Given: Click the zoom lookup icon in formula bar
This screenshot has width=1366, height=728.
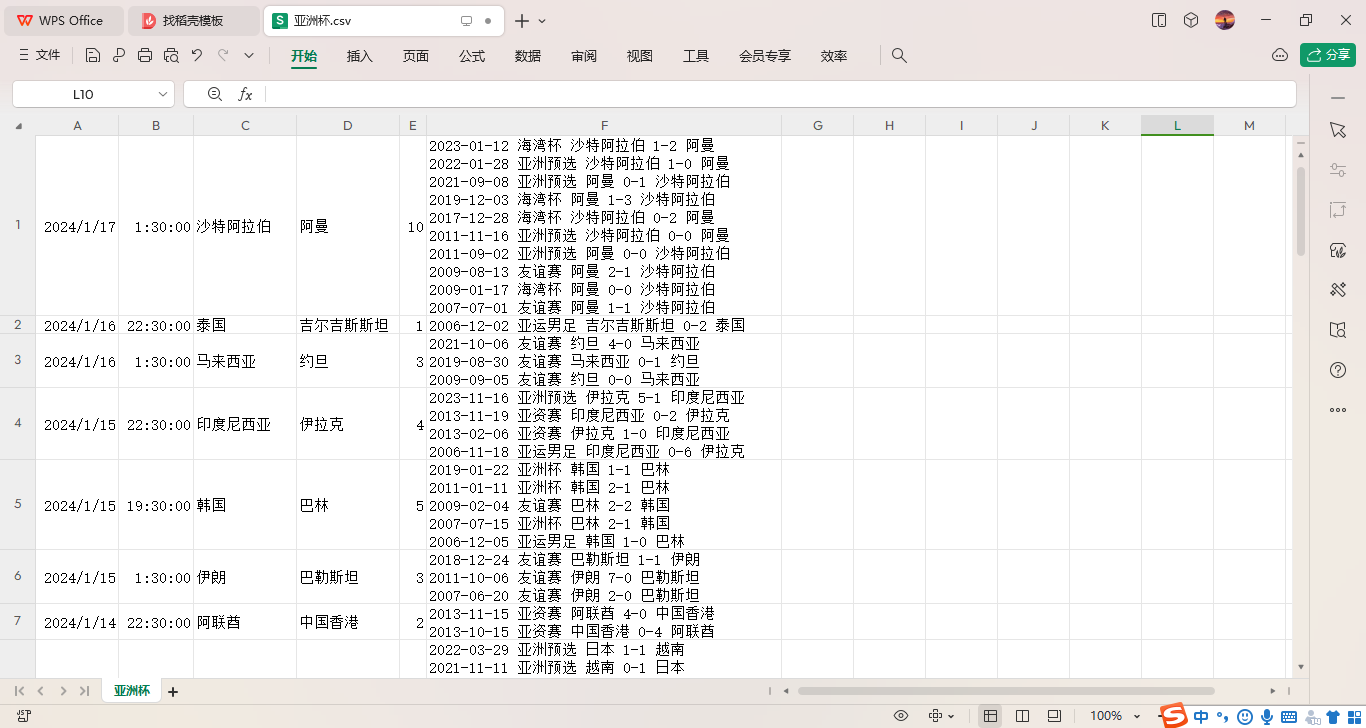Looking at the screenshot, I should point(214,94).
